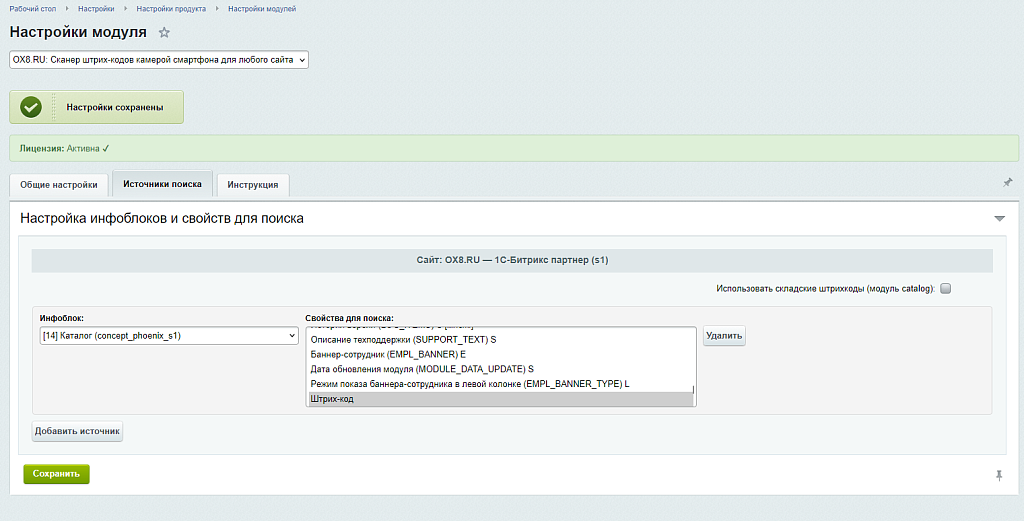Select Штрих-код property in list
Screen dimensions: 1024x521
click(x=498, y=399)
